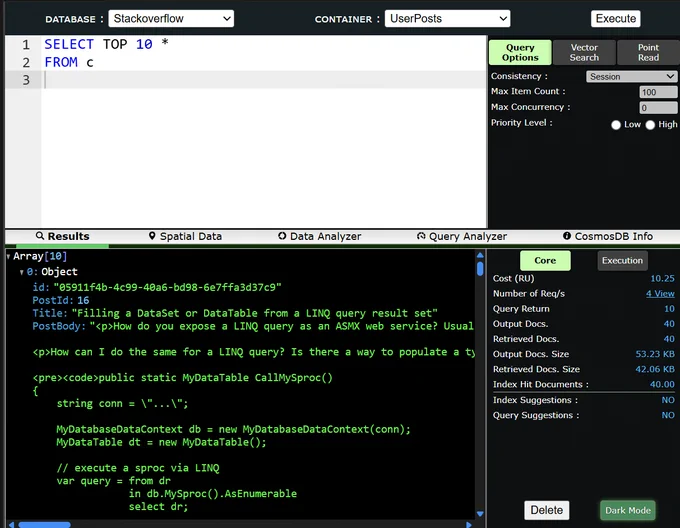The image size is (680, 528).
Task: Click Index Hit Documents value 40.00
Action: click(x=662, y=385)
